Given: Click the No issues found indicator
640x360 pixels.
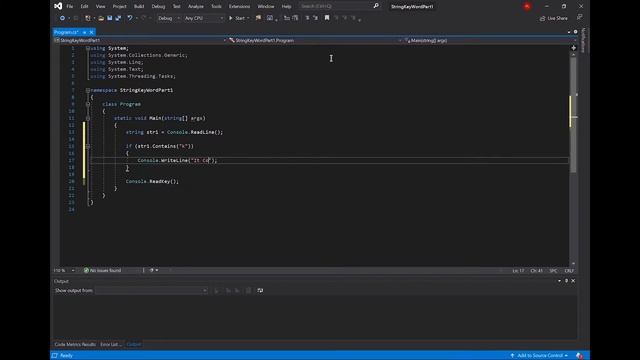Looking at the screenshot, I should pyautogui.click(x=102, y=270).
